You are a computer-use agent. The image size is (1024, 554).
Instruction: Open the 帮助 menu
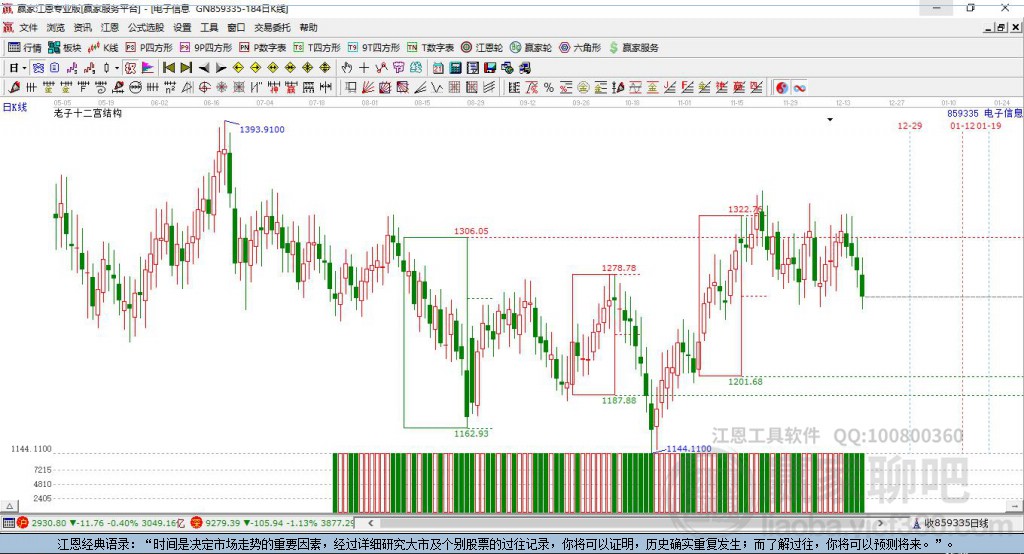(x=308, y=27)
